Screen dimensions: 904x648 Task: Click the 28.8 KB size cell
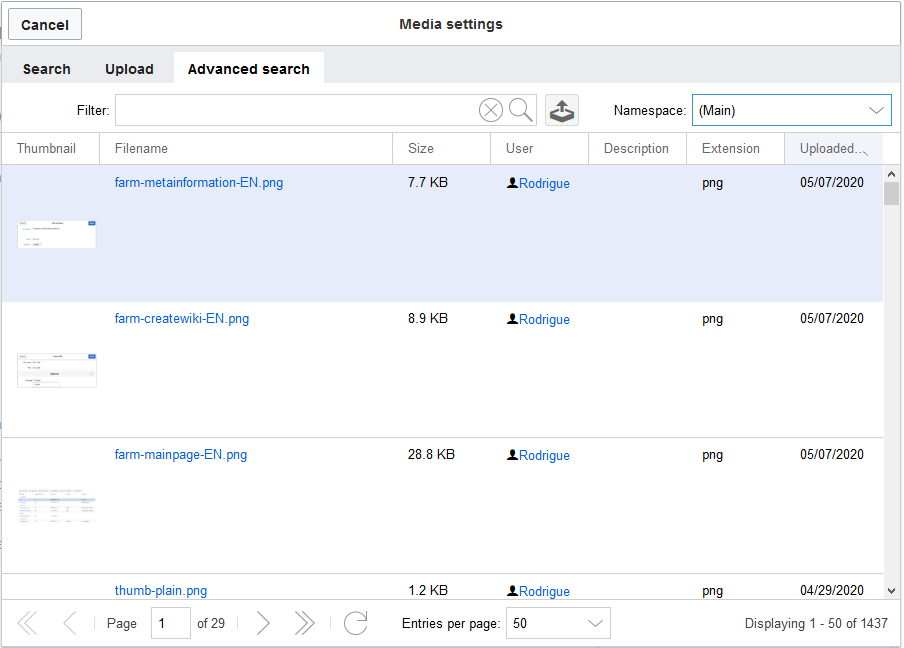pos(431,455)
